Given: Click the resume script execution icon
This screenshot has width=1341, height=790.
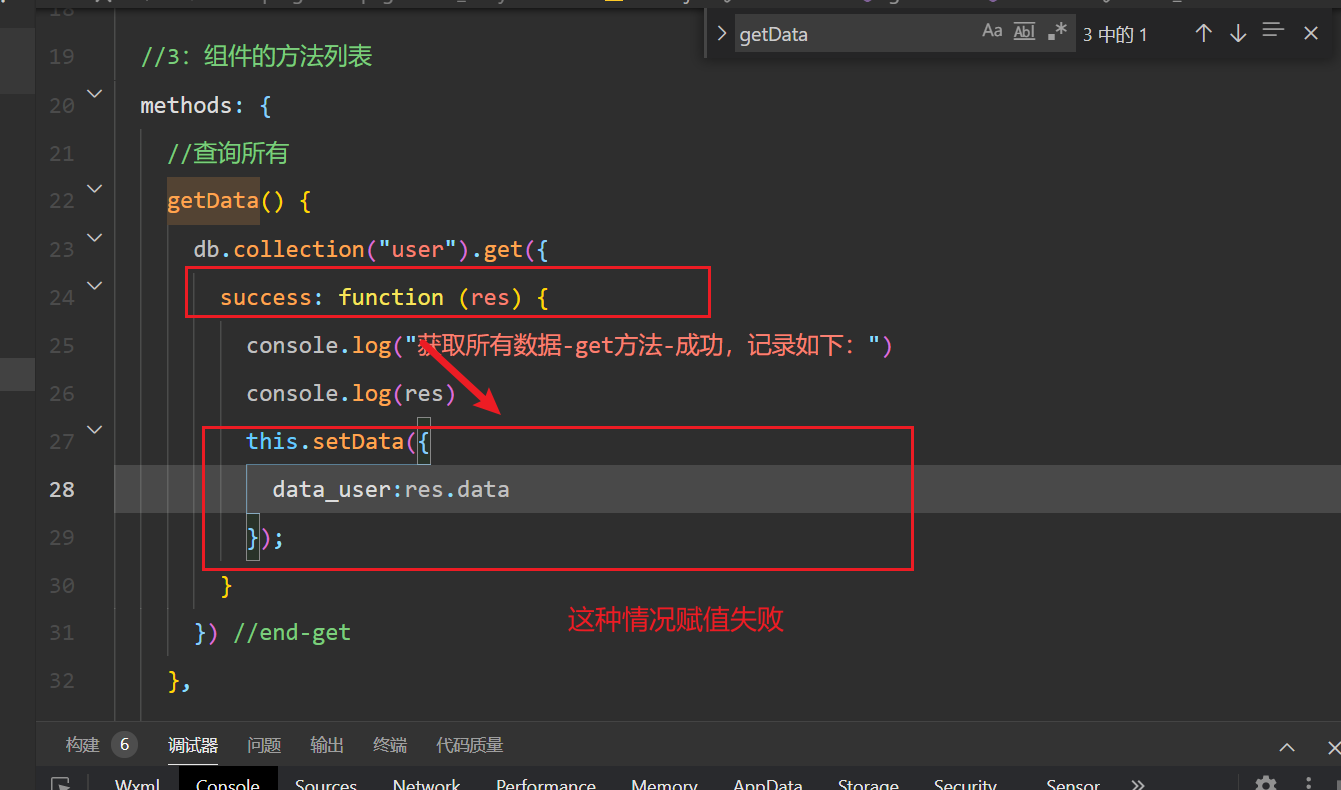Looking at the screenshot, I should pos(61,785).
